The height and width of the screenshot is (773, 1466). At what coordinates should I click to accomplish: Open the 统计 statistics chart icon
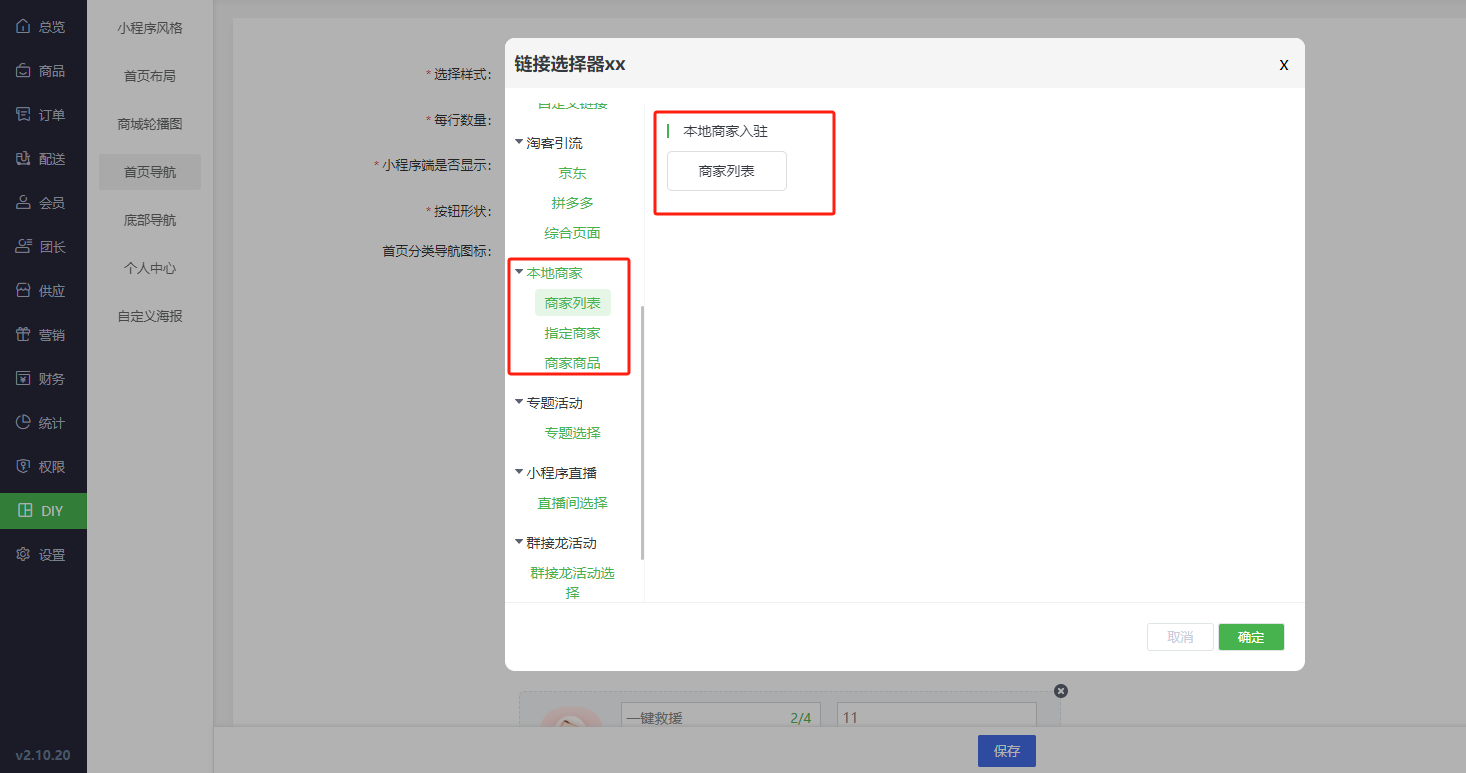23,423
